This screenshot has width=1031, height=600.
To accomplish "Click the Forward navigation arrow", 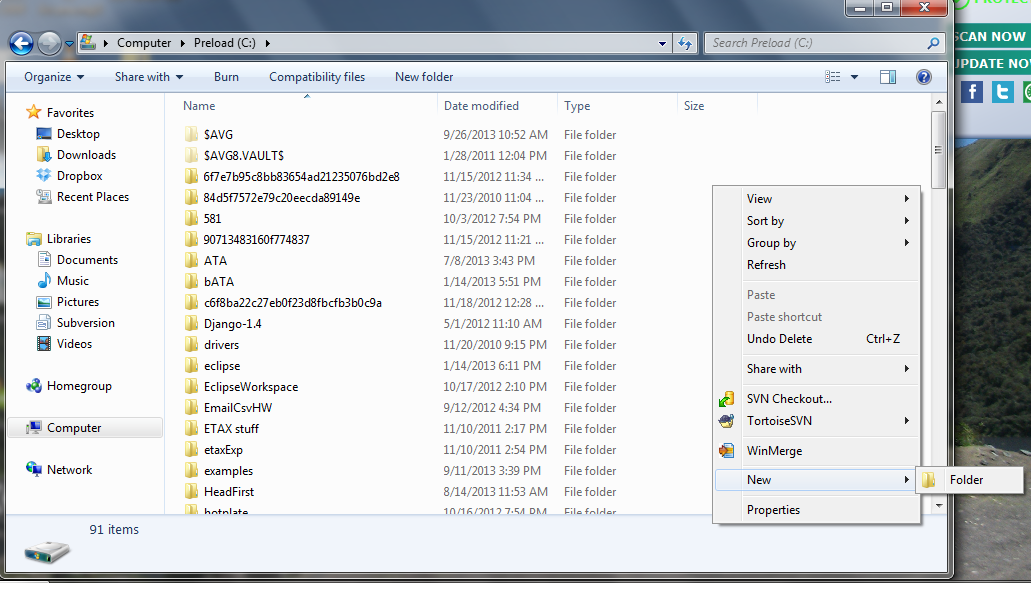I will (49, 43).
